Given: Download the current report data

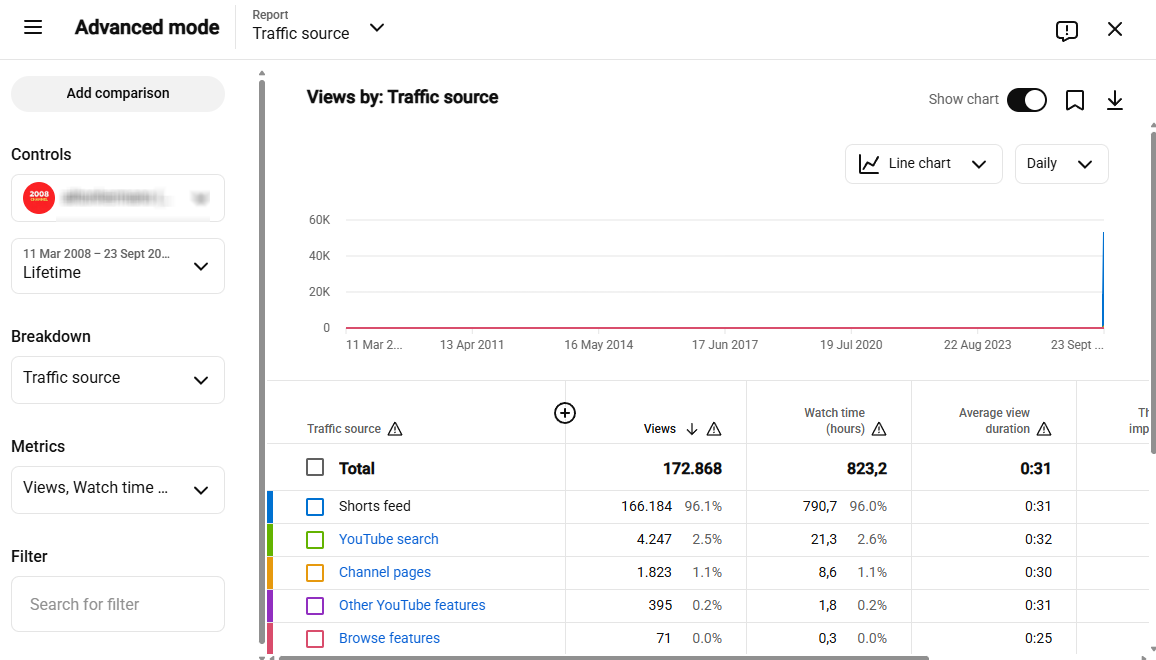Looking at the screenshot, I should (x=1115, y=100).
